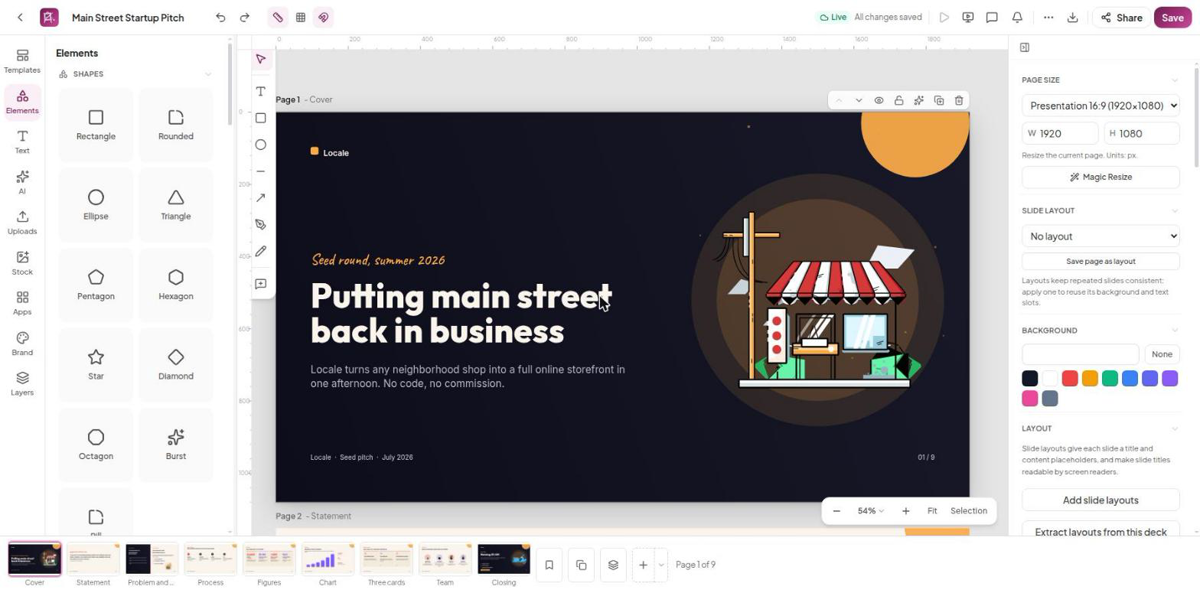Open the Layers sidebar tab

22,384
